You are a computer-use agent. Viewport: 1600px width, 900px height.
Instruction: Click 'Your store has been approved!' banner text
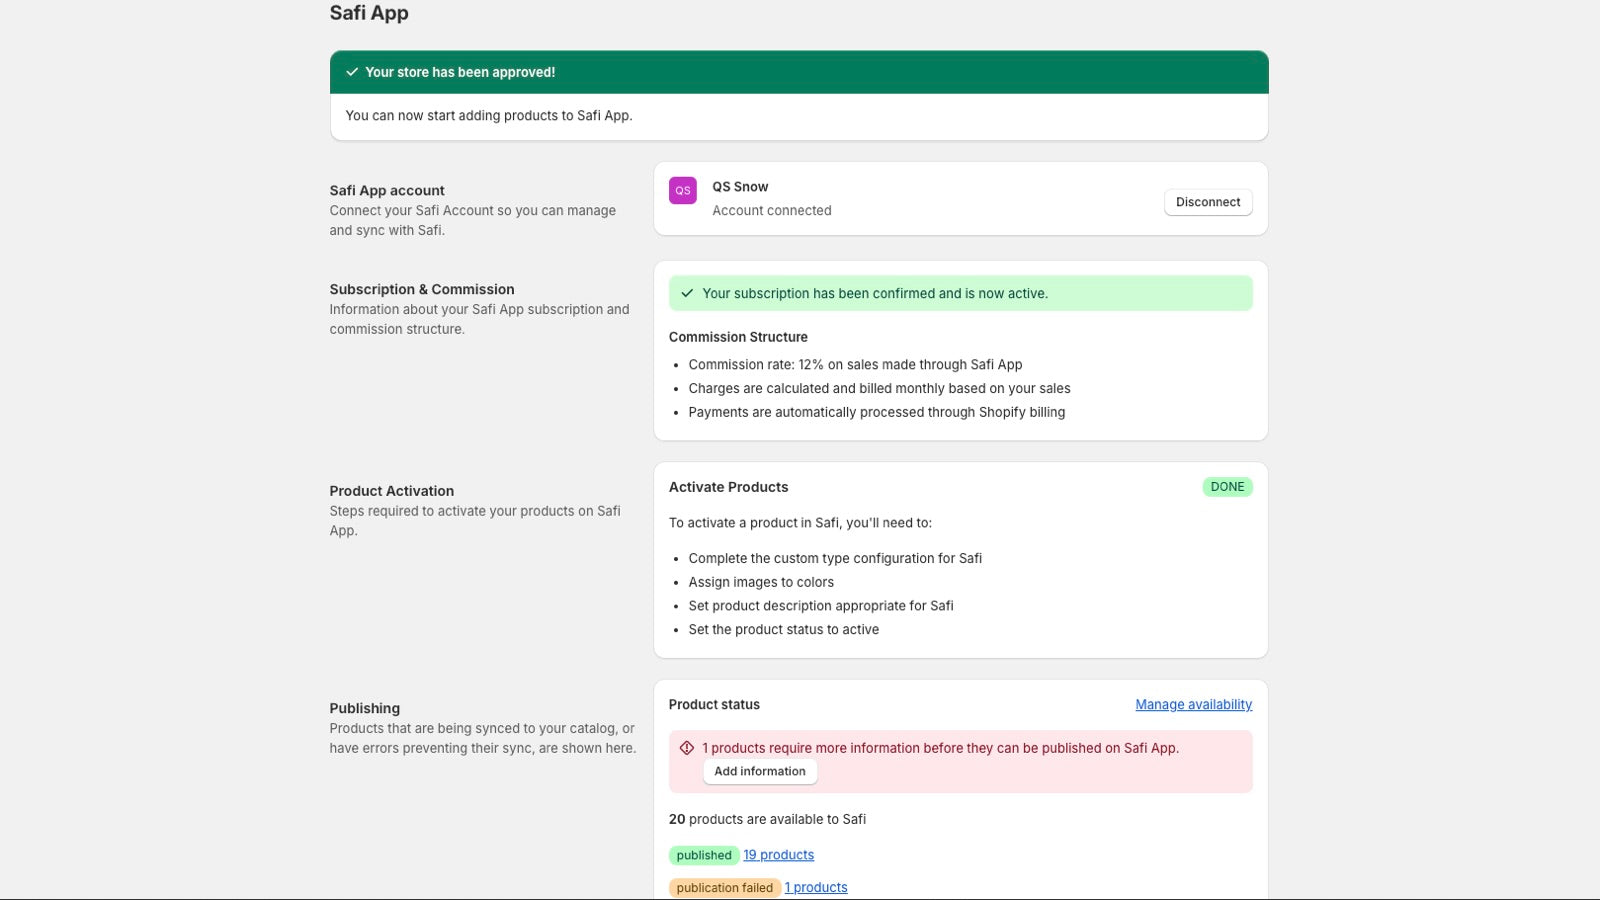click(460, 72)
